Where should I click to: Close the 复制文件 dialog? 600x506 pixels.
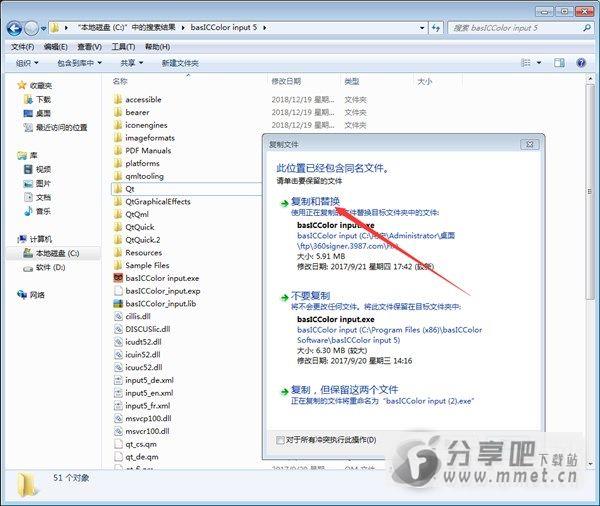tap(530, 144)
